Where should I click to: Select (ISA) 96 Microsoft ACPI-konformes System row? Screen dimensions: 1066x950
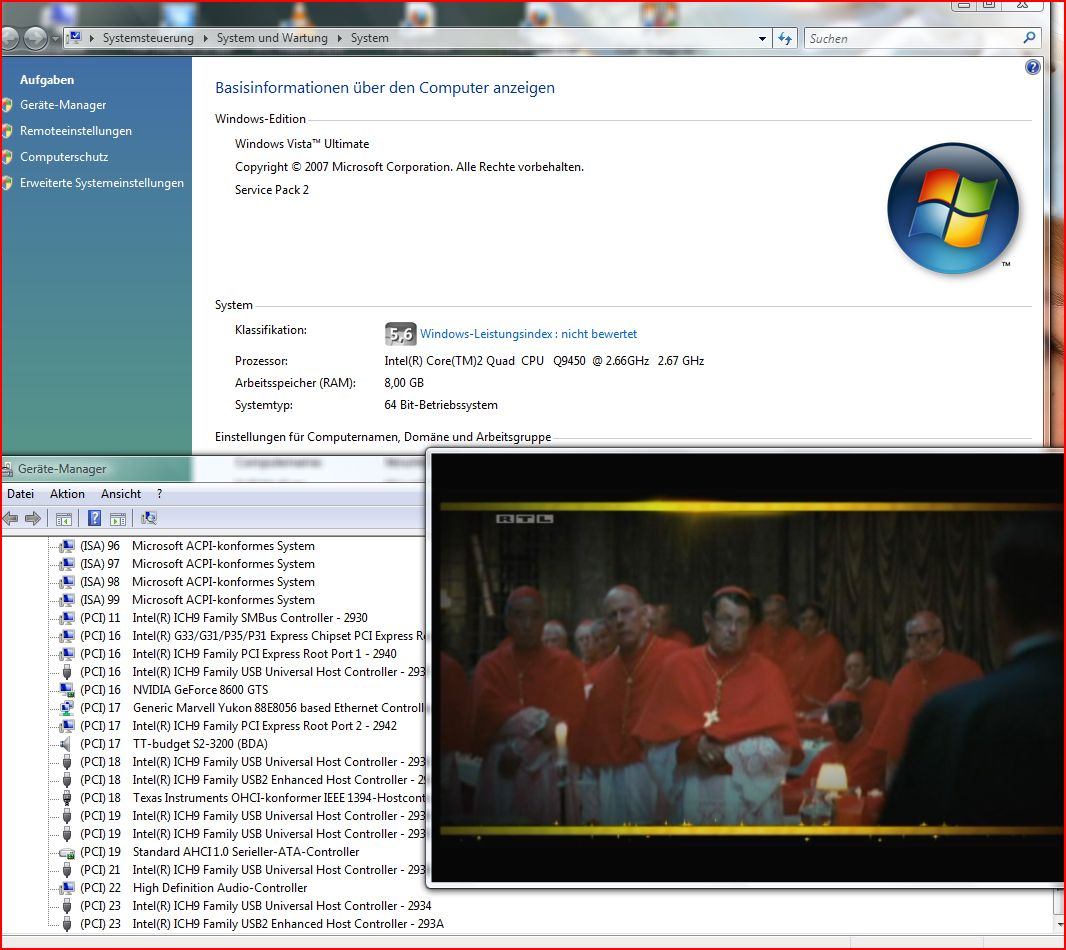197,546
